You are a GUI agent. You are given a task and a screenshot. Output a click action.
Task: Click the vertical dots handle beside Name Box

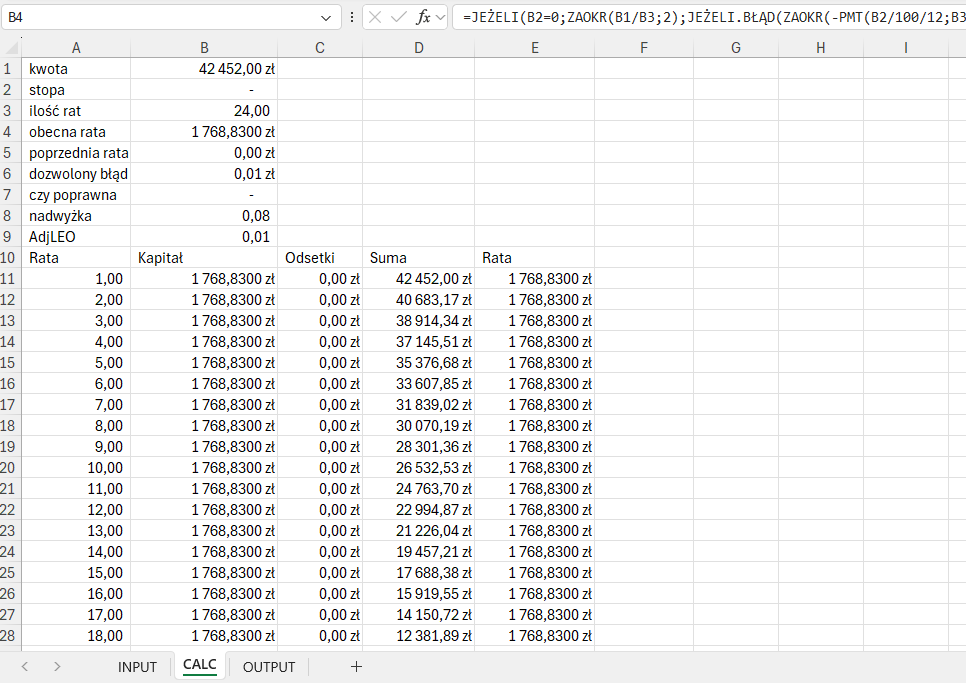point(352,17)
